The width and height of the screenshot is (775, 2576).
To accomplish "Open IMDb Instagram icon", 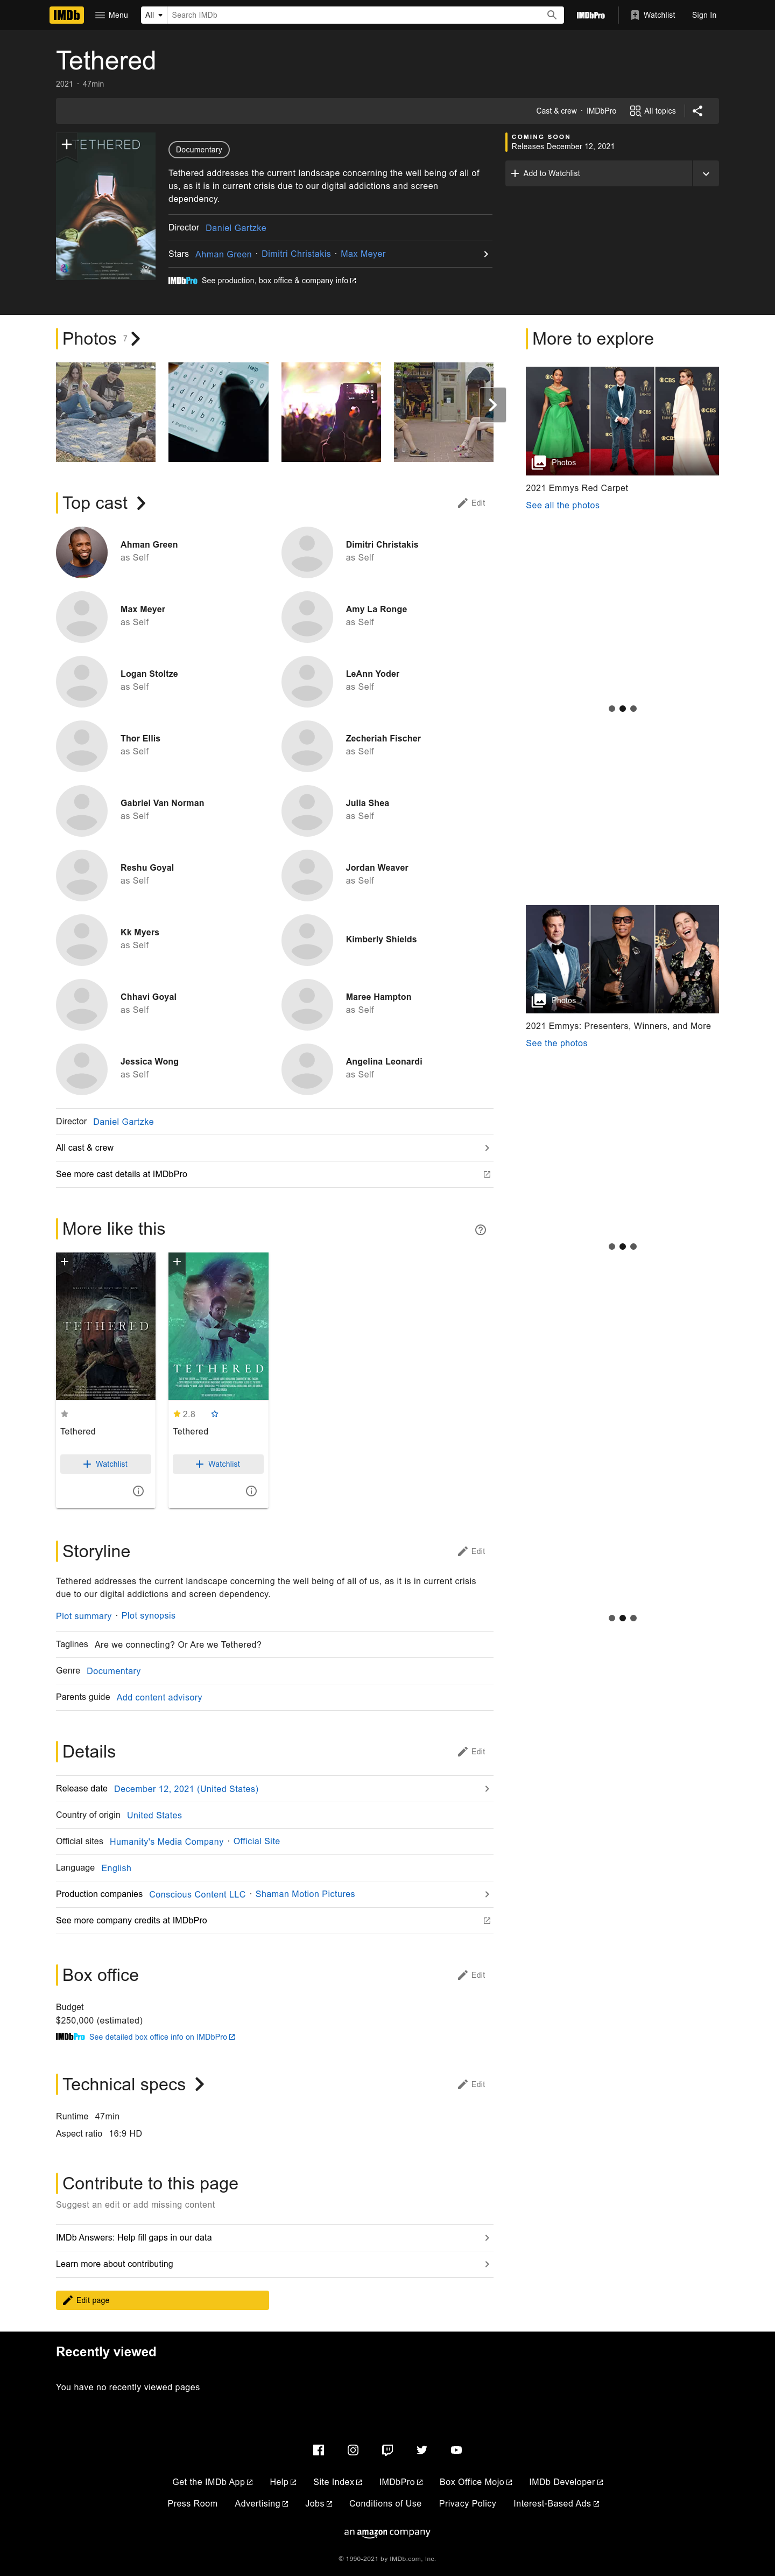I will click(x=353, y=2450).
